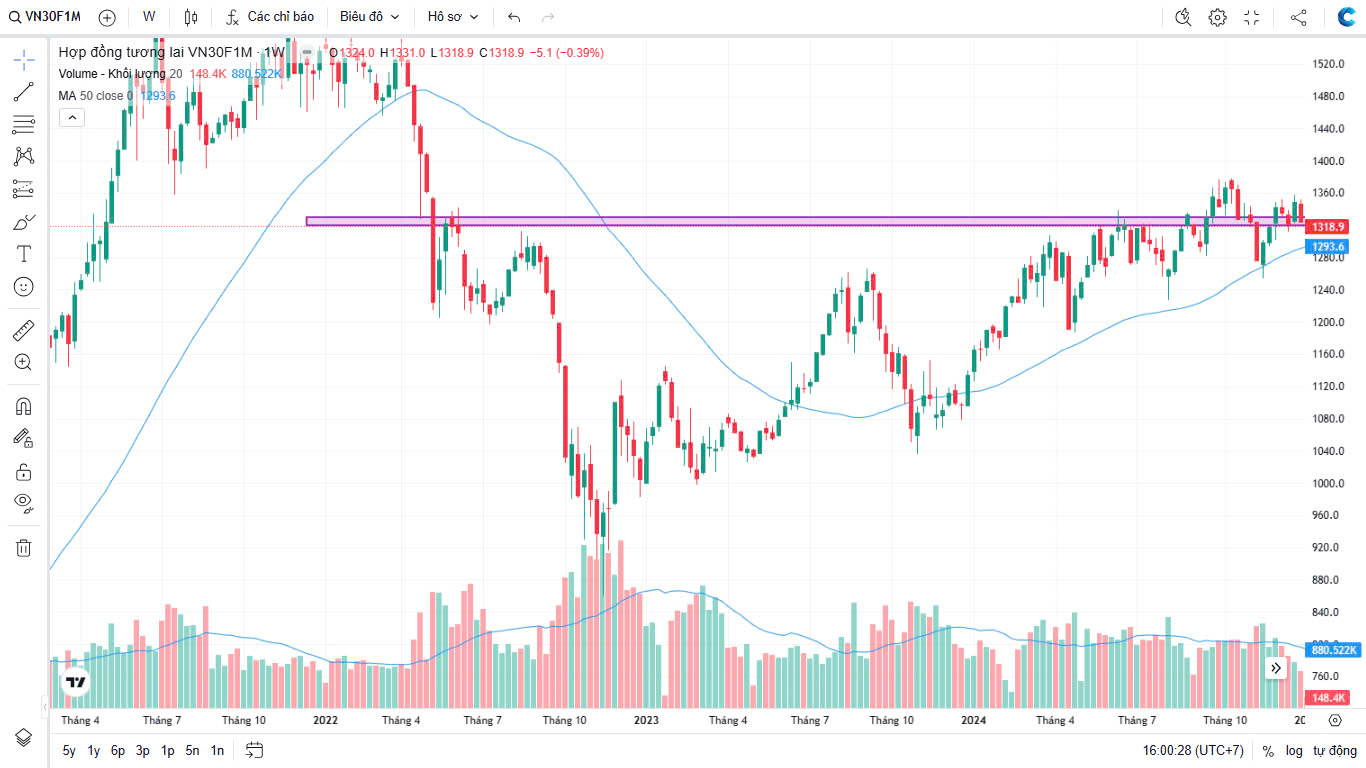Click the tự động auto-scale button
The image size is (1366, 768).
[x=1332, y=750]
